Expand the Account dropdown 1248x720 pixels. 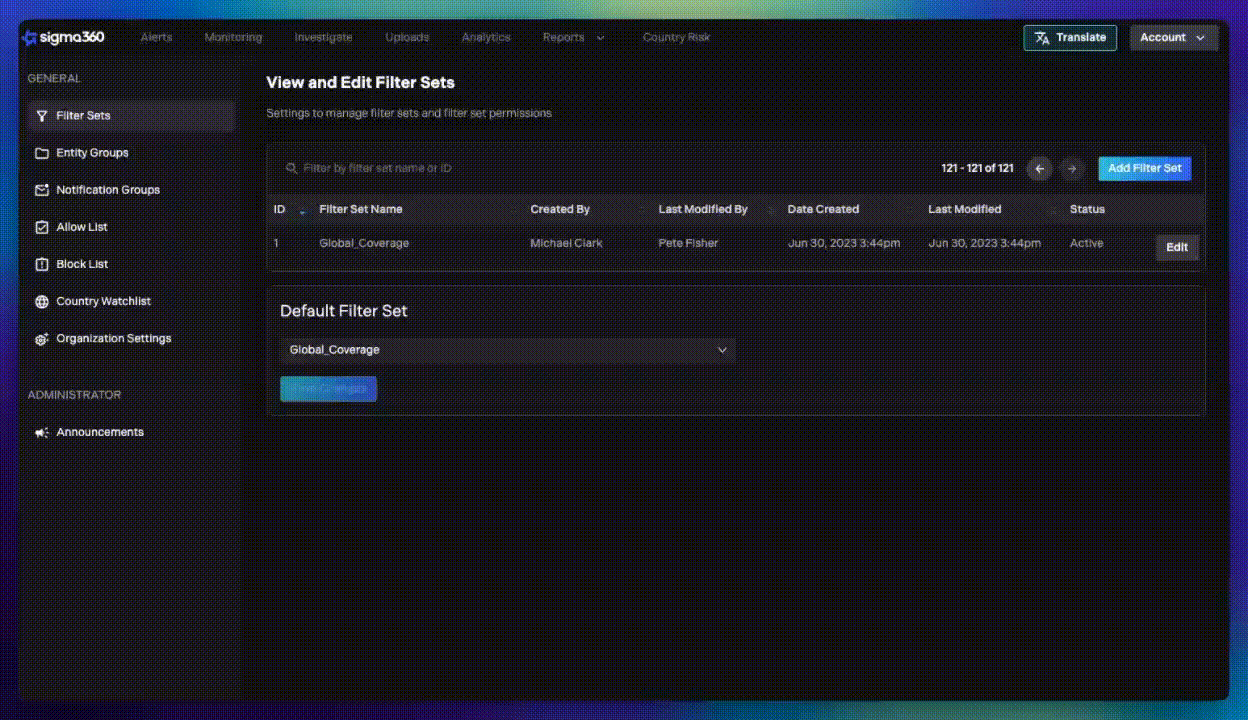click(x=1172, y=37)
